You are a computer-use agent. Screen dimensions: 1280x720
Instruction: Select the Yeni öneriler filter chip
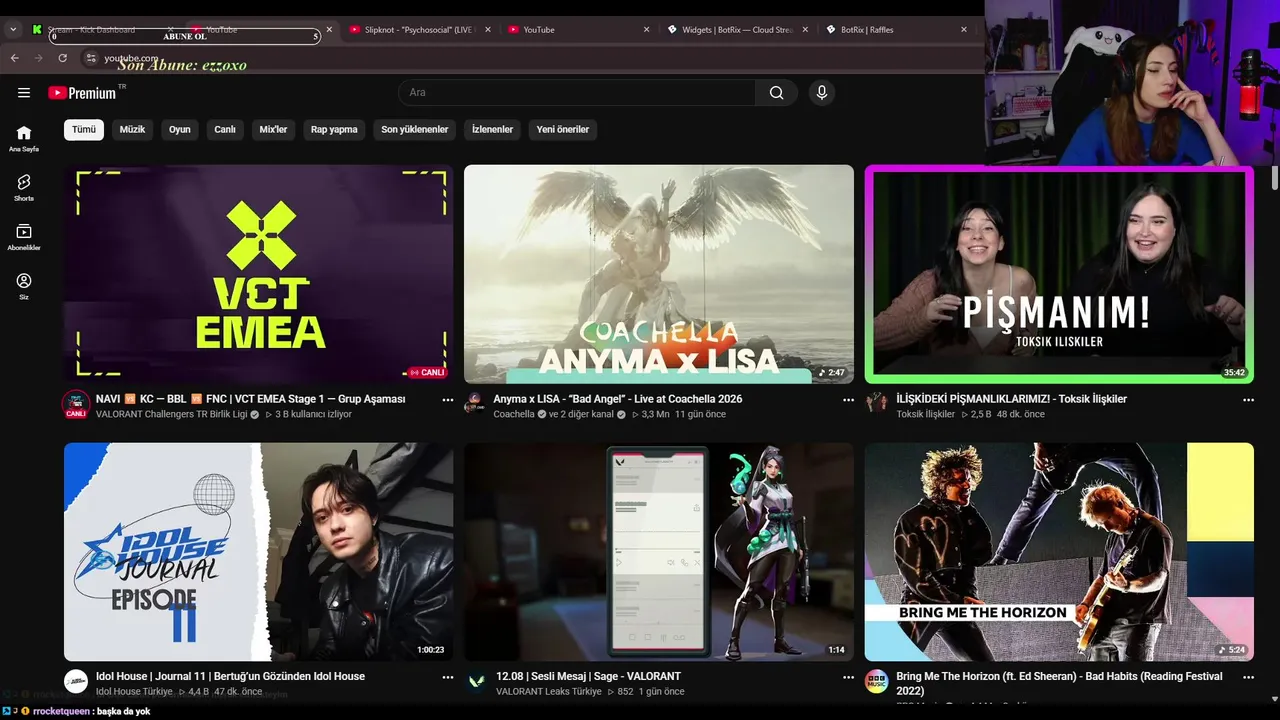tap(563, 130)
